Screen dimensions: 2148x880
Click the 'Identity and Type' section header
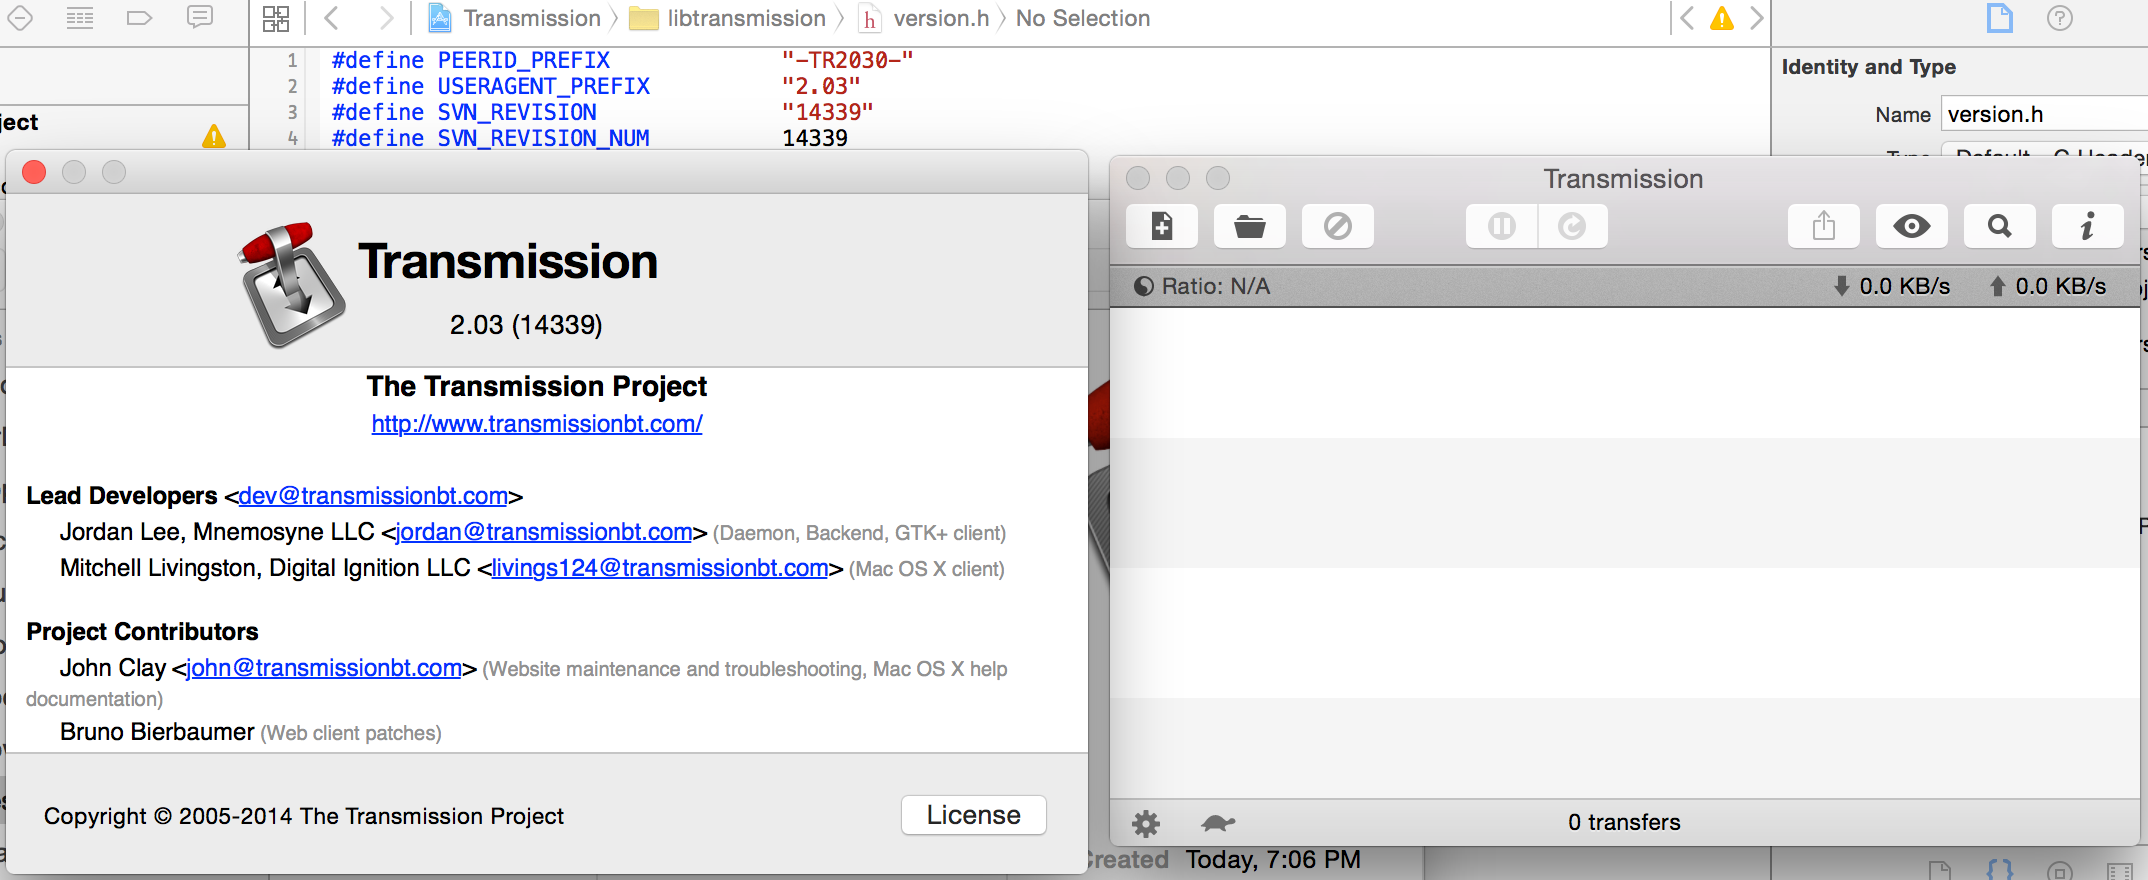[1869, 67]
